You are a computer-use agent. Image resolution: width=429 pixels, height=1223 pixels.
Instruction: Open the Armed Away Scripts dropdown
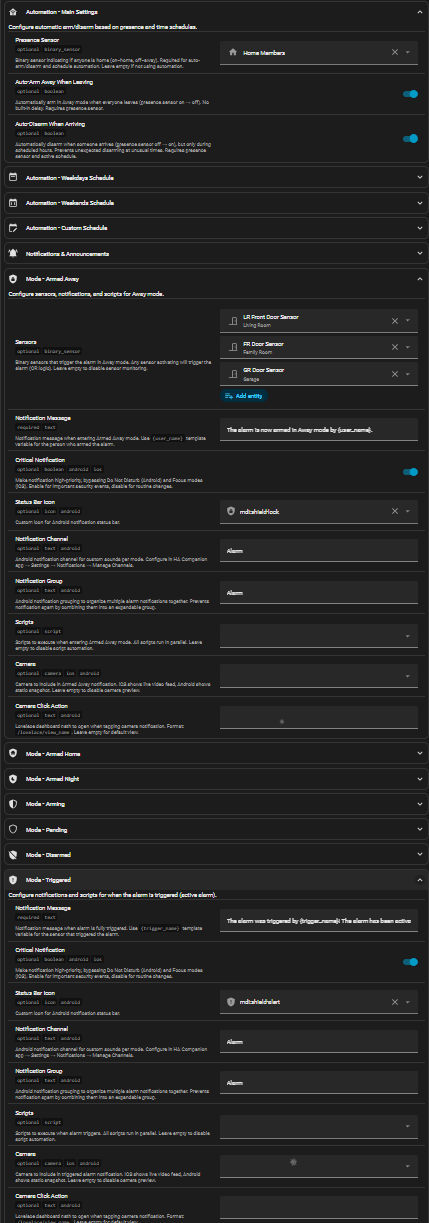[x=319, y=635]
